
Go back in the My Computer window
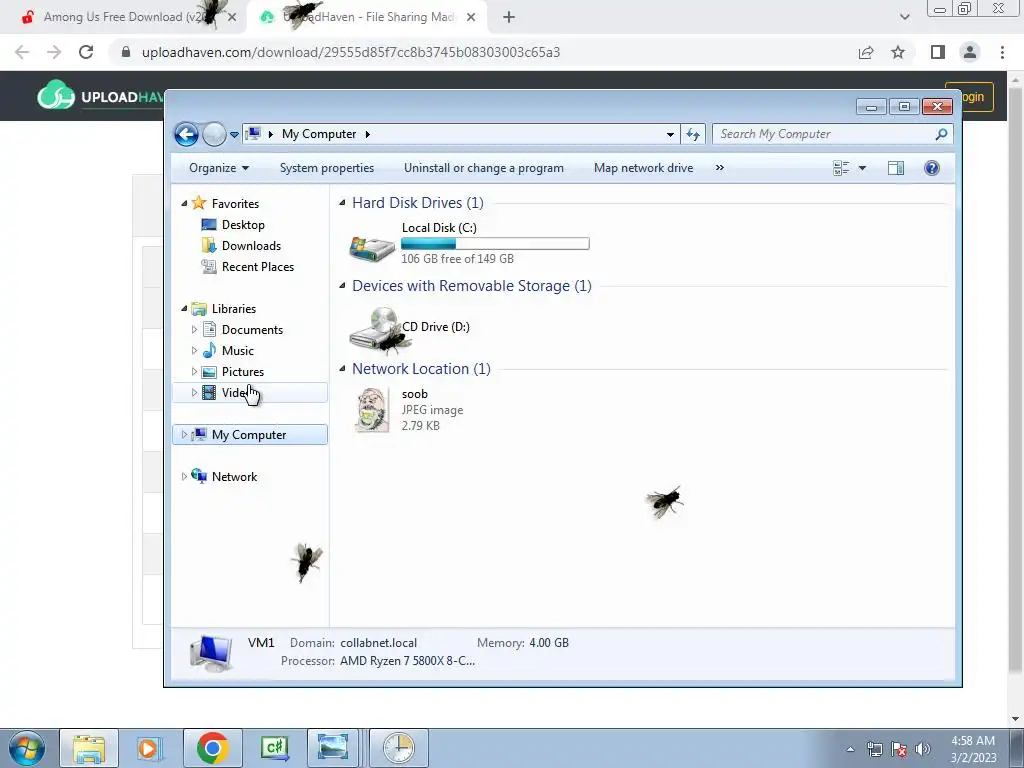pyautogui.click(x=186, y=135)
